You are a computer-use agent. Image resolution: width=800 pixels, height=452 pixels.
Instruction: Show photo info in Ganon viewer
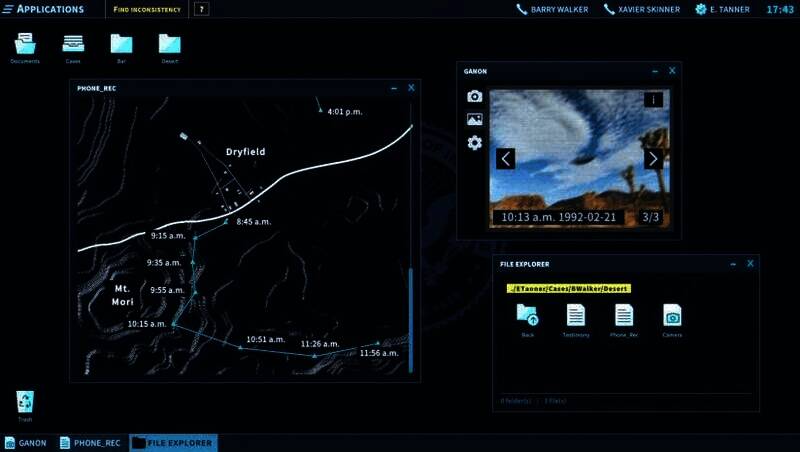(652, 99)
